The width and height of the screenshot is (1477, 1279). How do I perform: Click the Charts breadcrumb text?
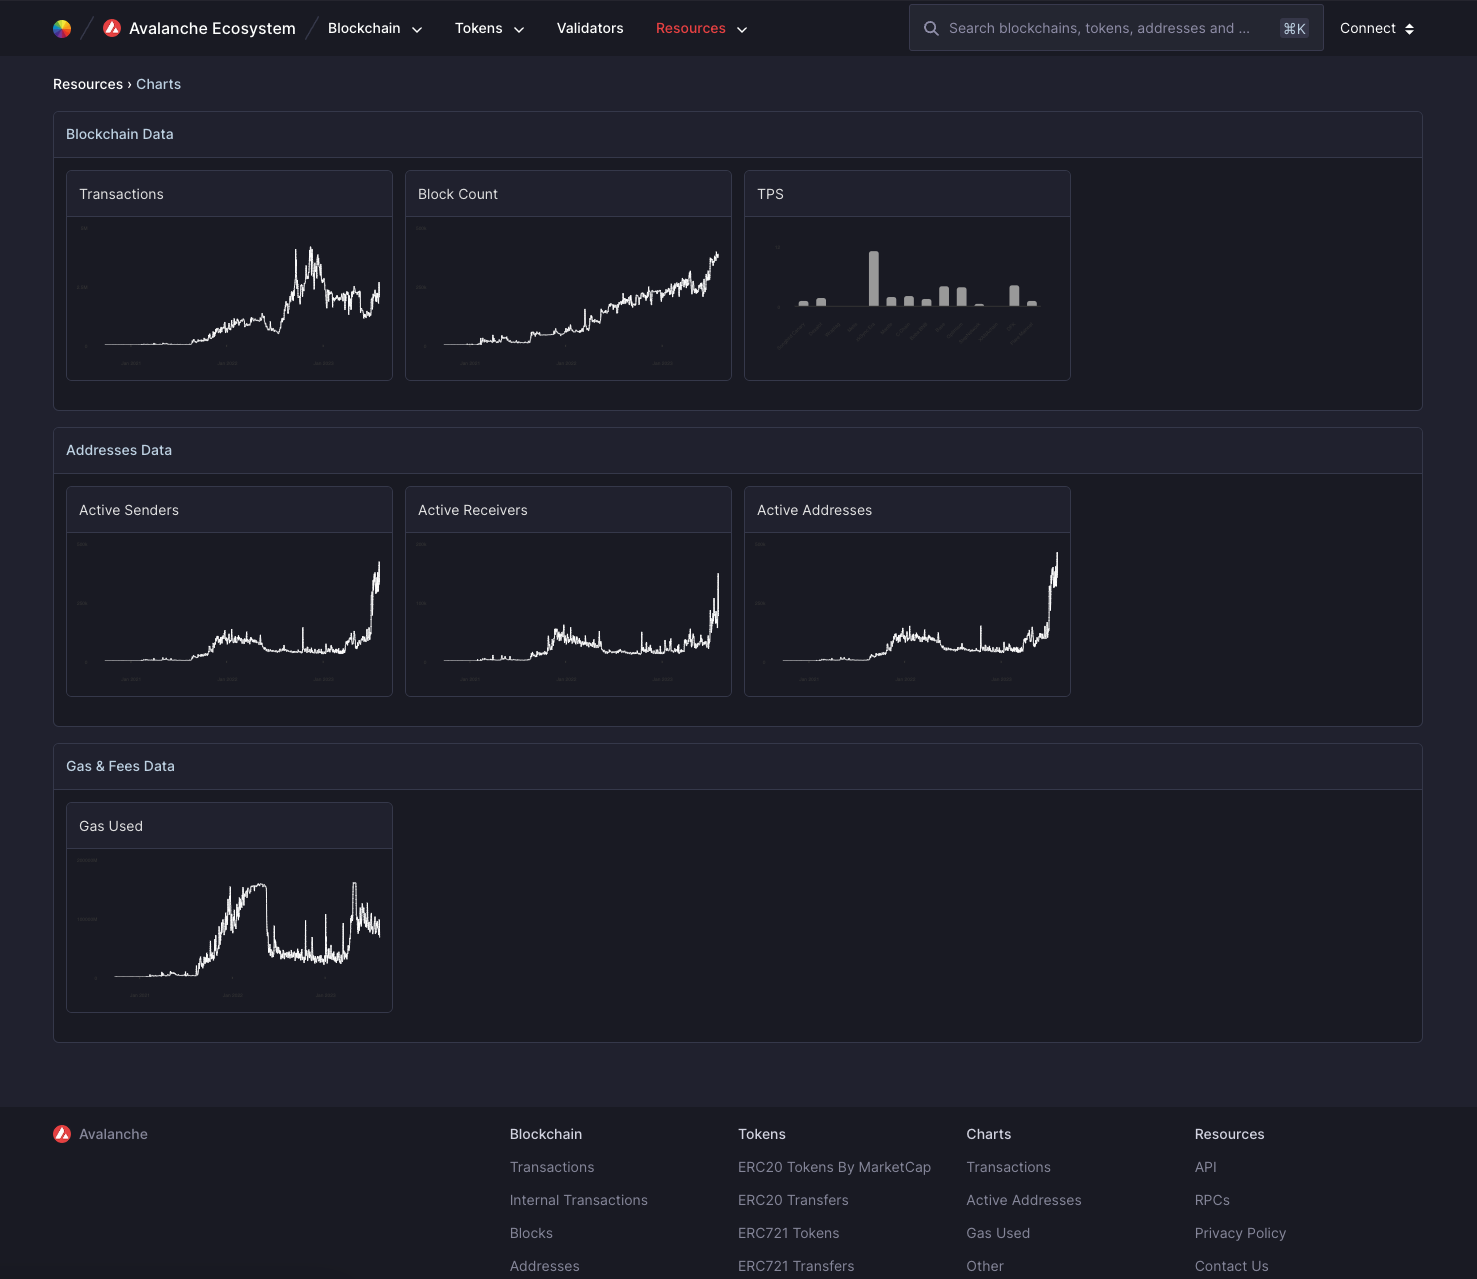159,84
